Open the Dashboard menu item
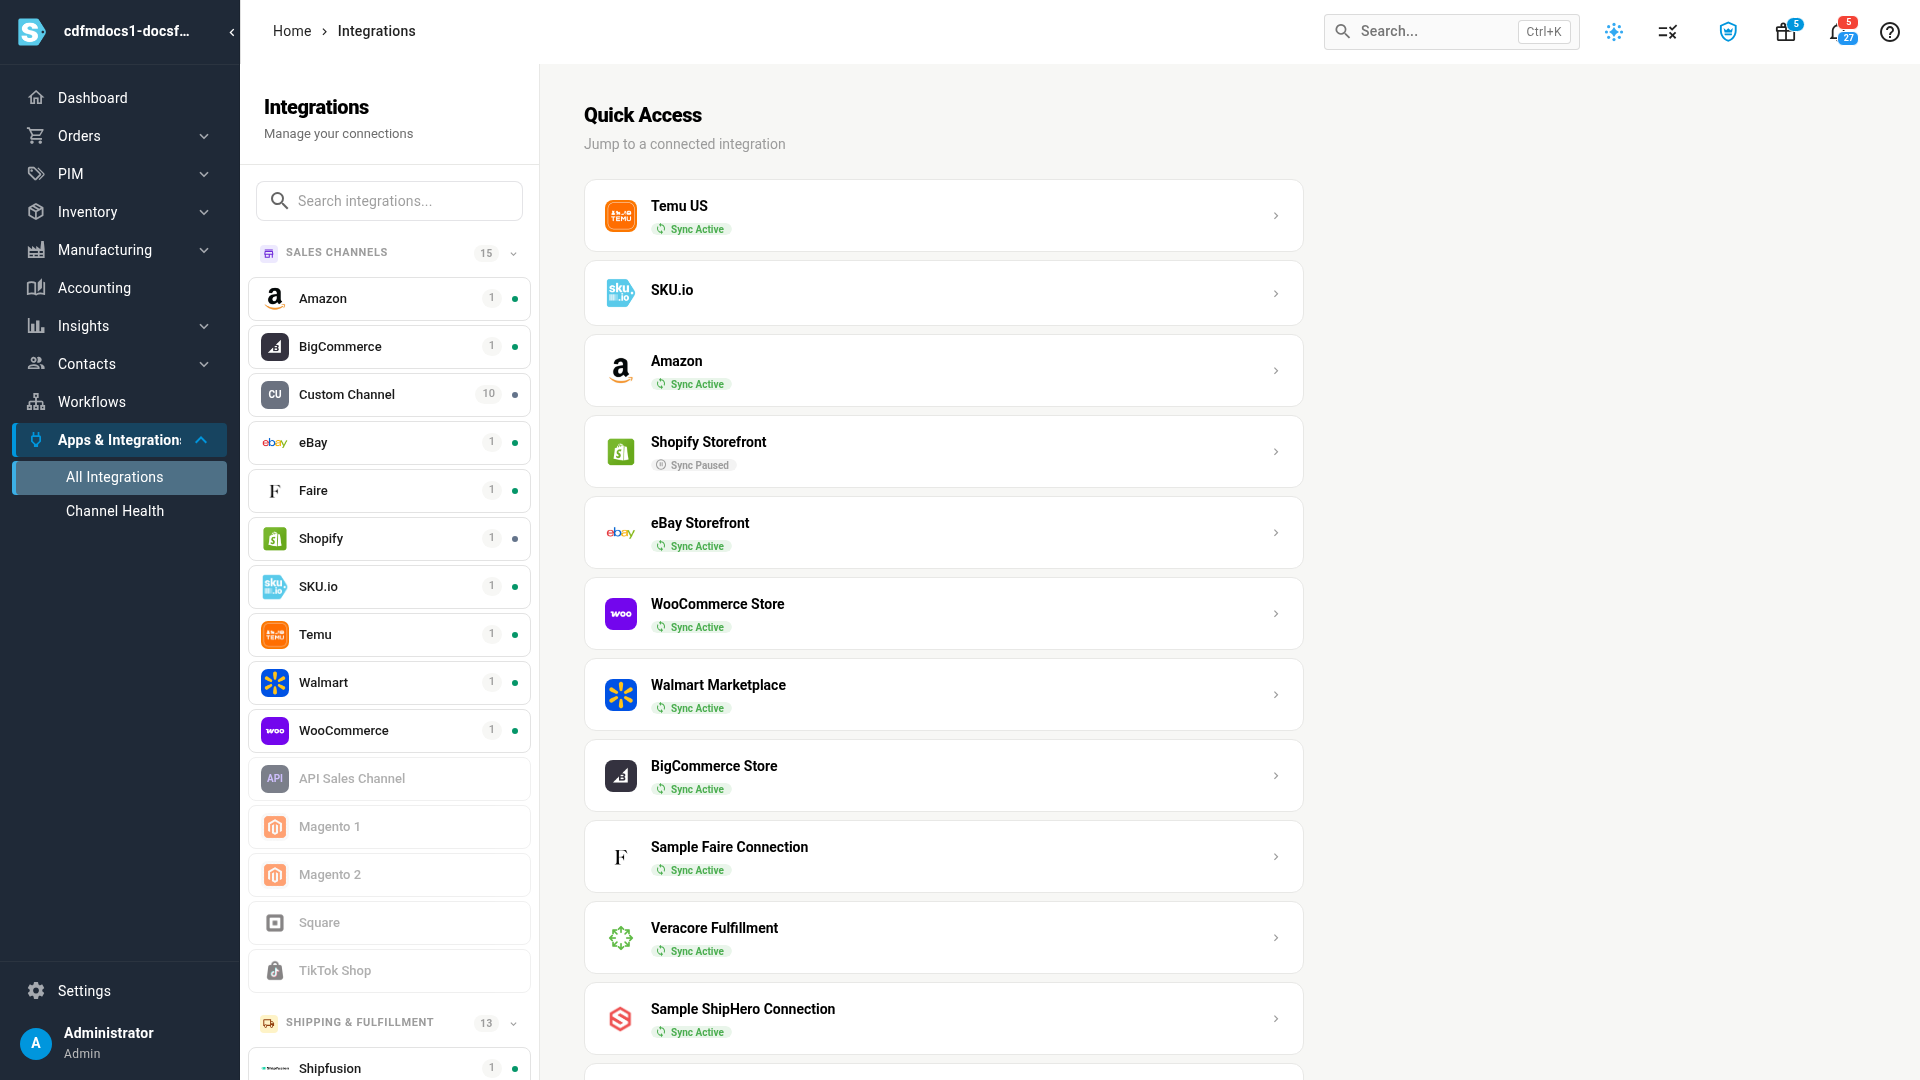 120,98
